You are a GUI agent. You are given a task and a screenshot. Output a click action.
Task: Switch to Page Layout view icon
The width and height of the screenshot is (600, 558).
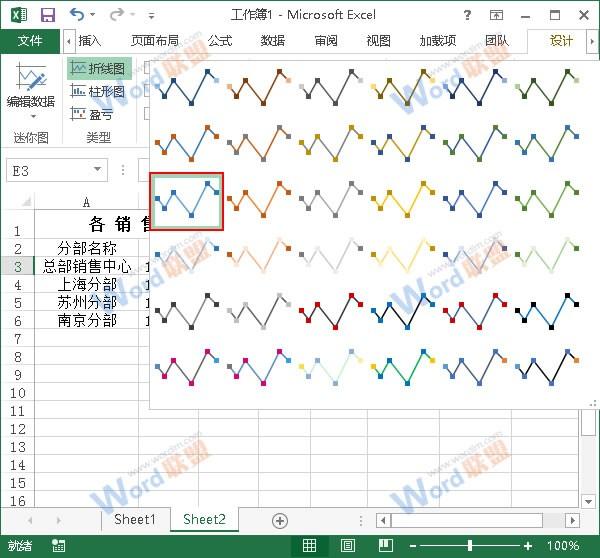(347, 546)
